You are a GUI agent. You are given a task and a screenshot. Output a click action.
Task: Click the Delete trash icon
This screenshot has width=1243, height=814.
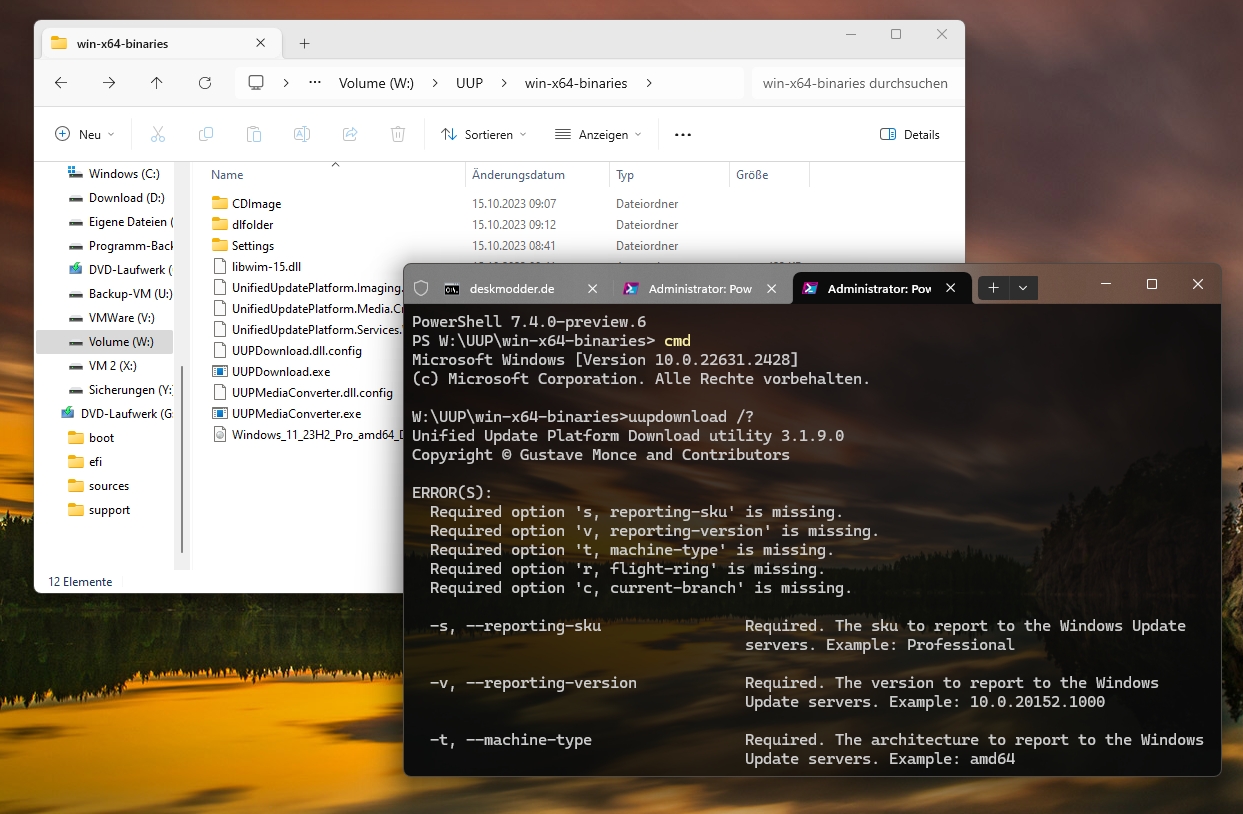pos(398,134)
